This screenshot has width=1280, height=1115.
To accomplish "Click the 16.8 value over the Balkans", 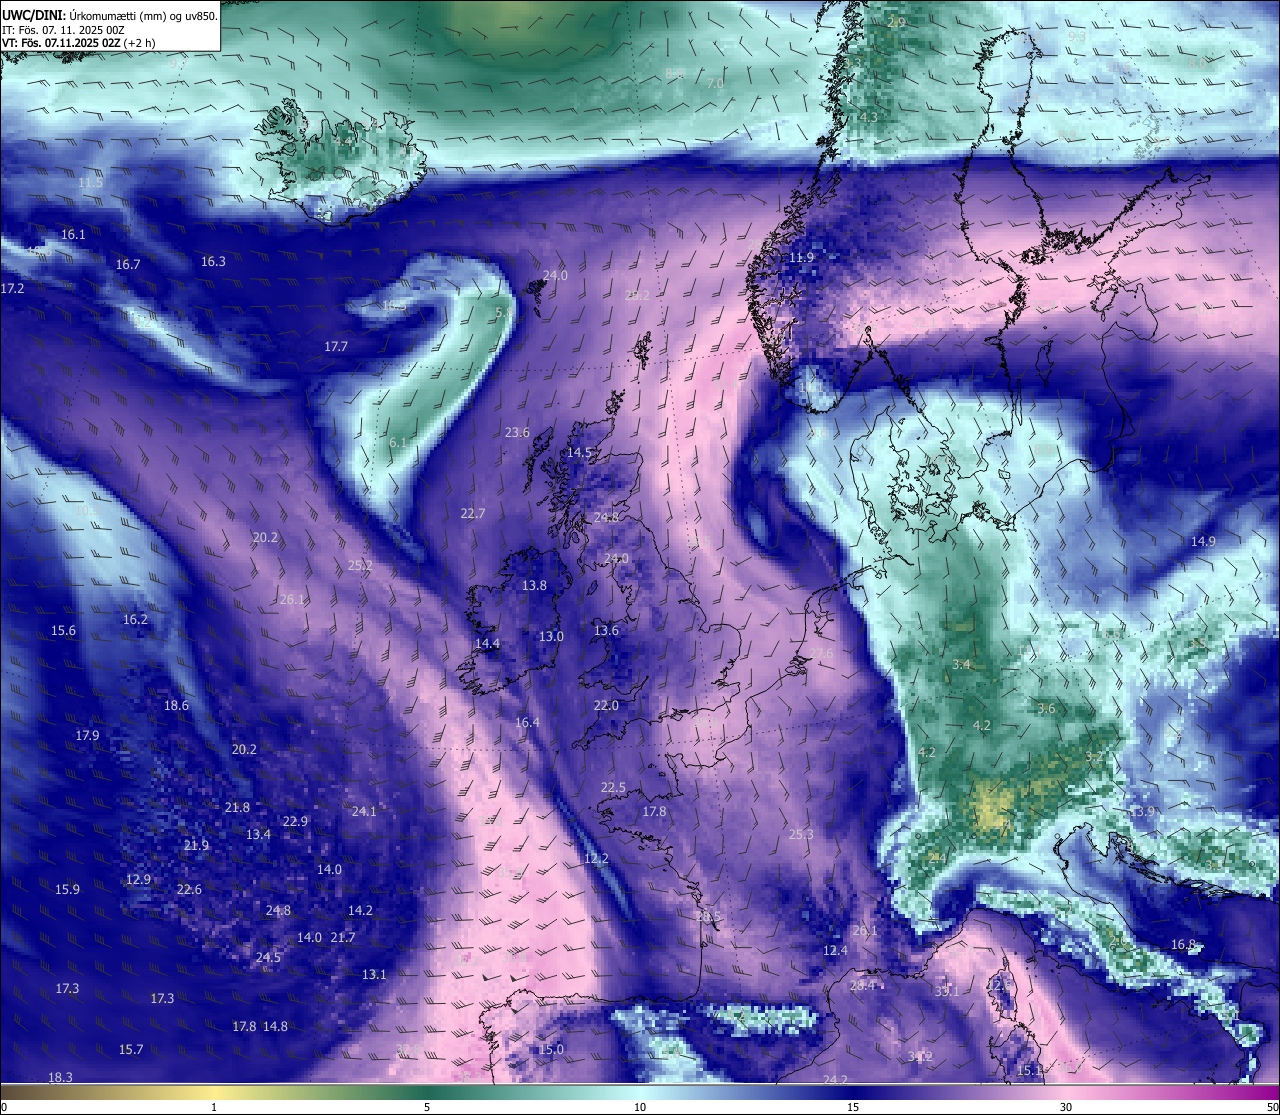I will [x=1183, y=945].
